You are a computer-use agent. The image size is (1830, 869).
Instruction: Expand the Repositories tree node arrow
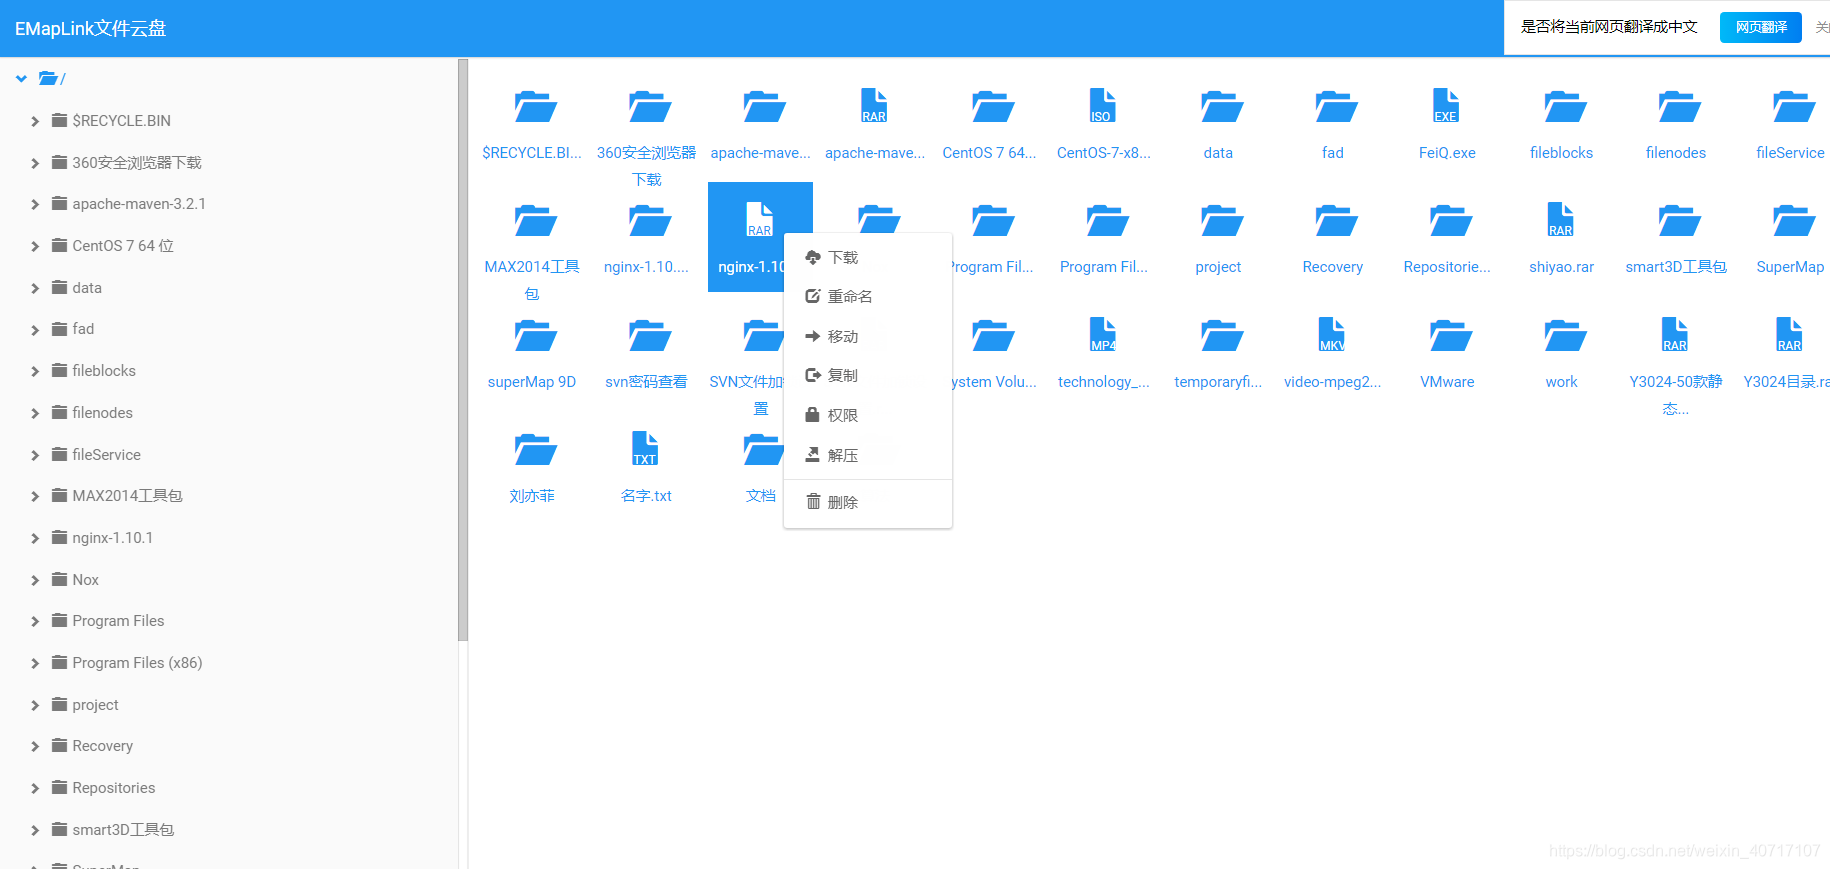click(x=35, y=788)
